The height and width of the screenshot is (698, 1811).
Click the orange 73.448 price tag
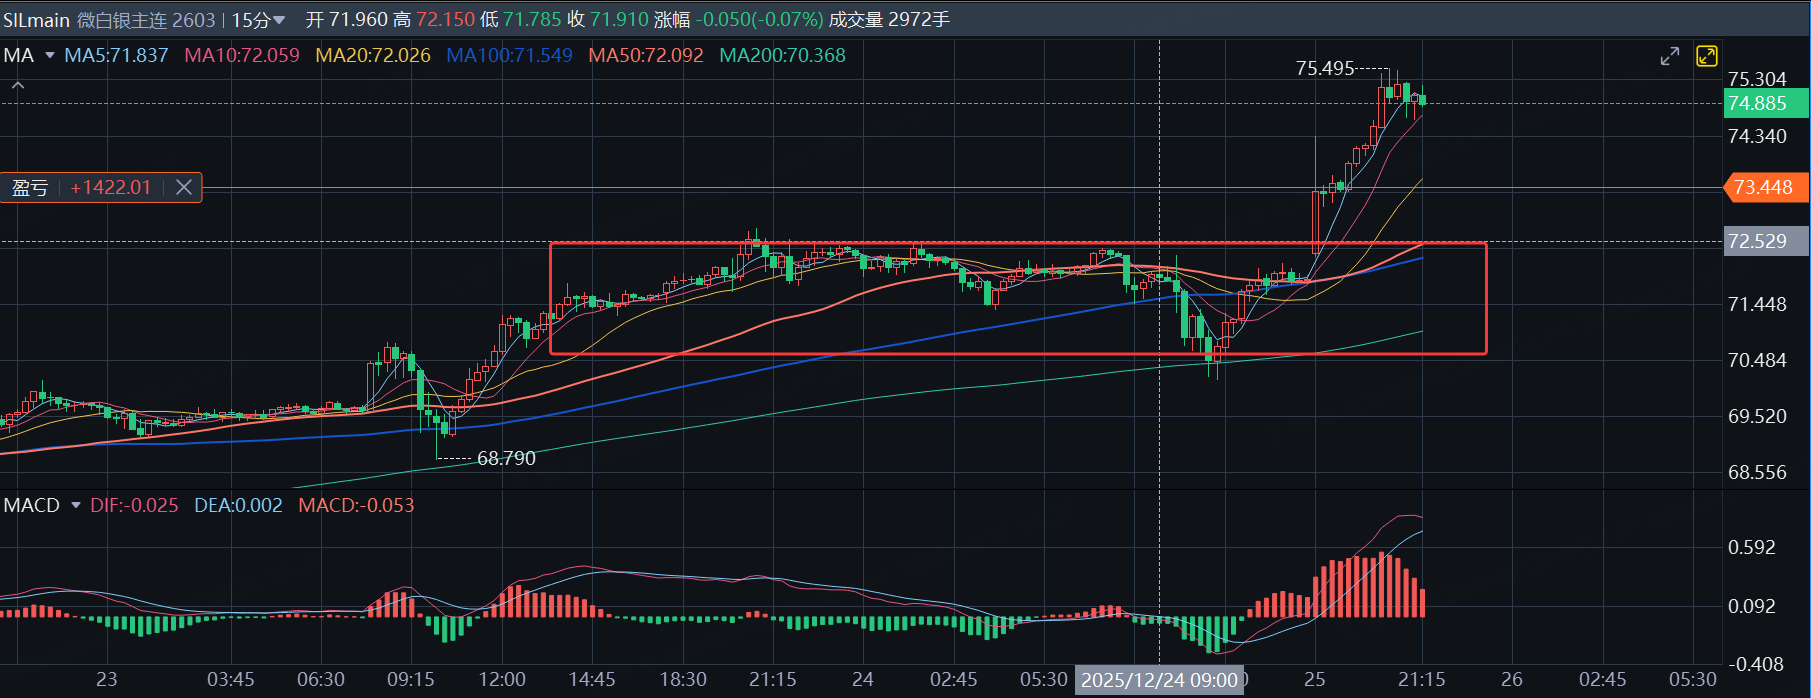[1766, 187]
